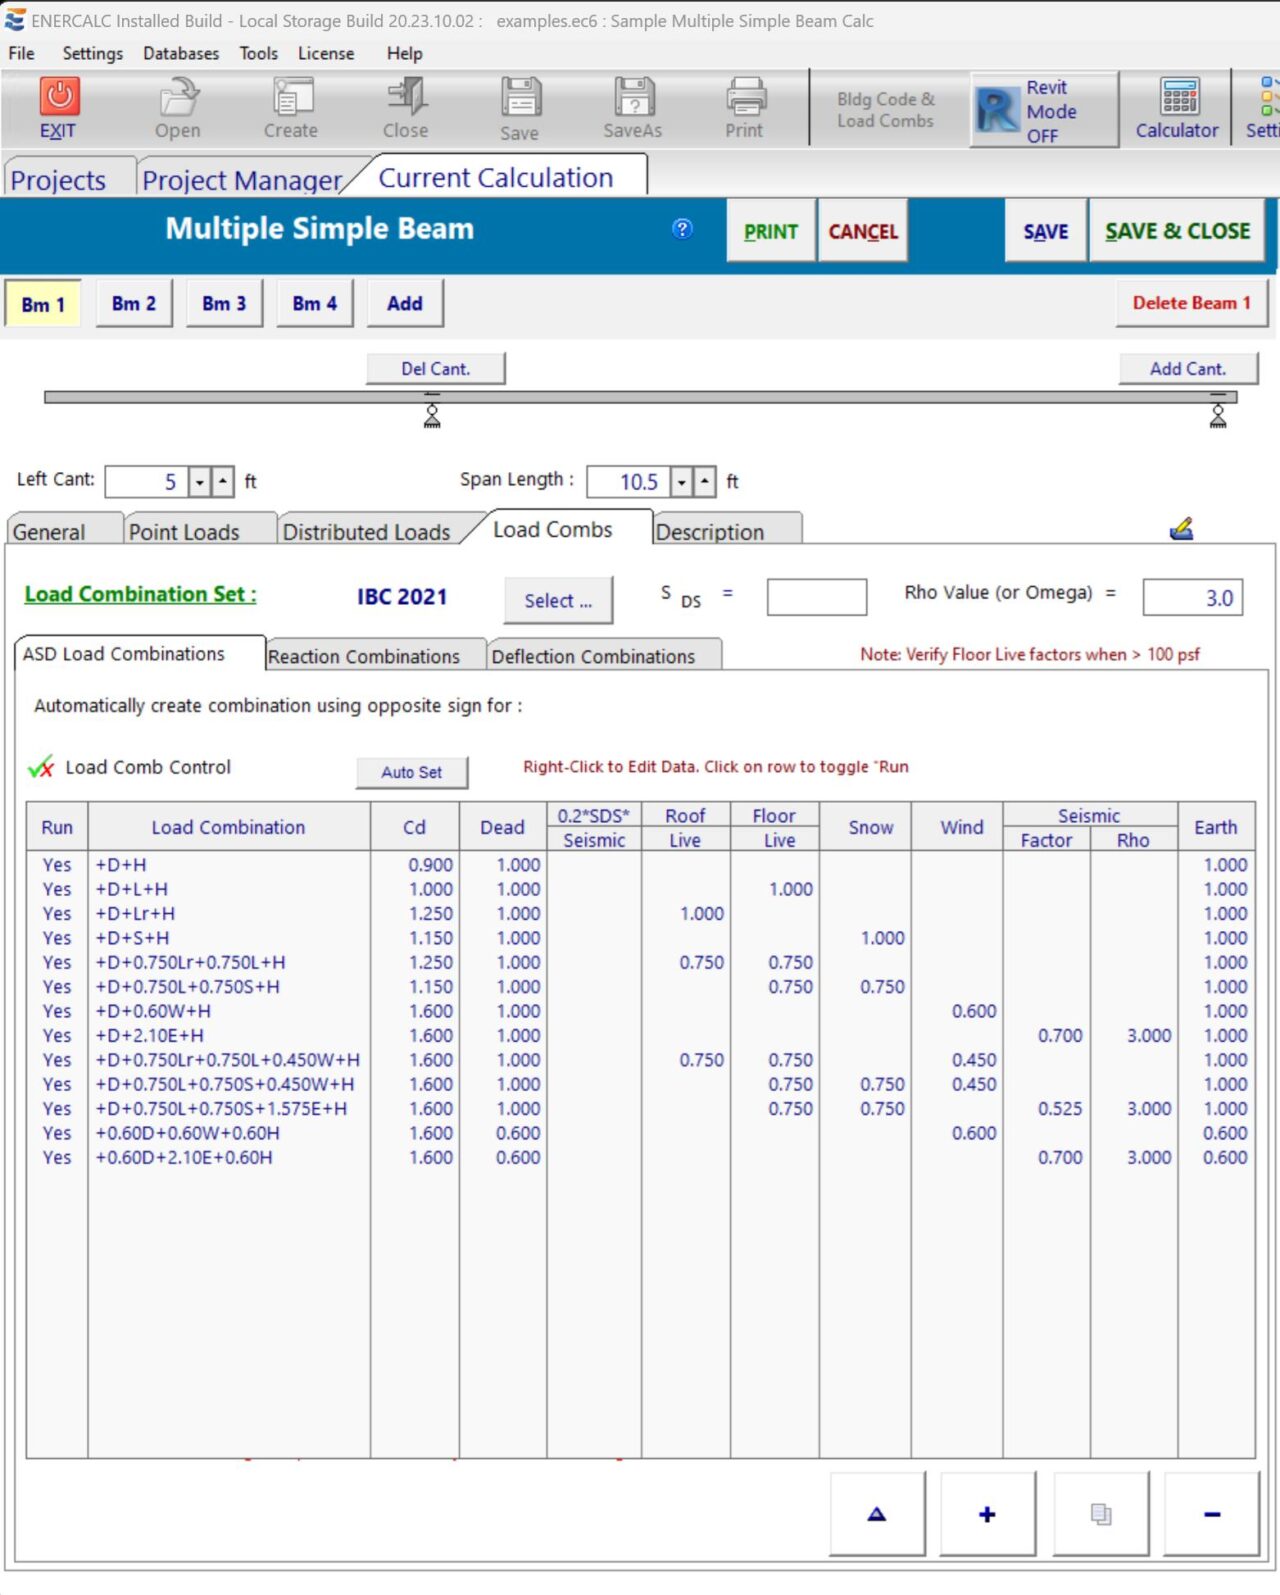Click the minus icon to remove combination

(x=1211, y=1514)
